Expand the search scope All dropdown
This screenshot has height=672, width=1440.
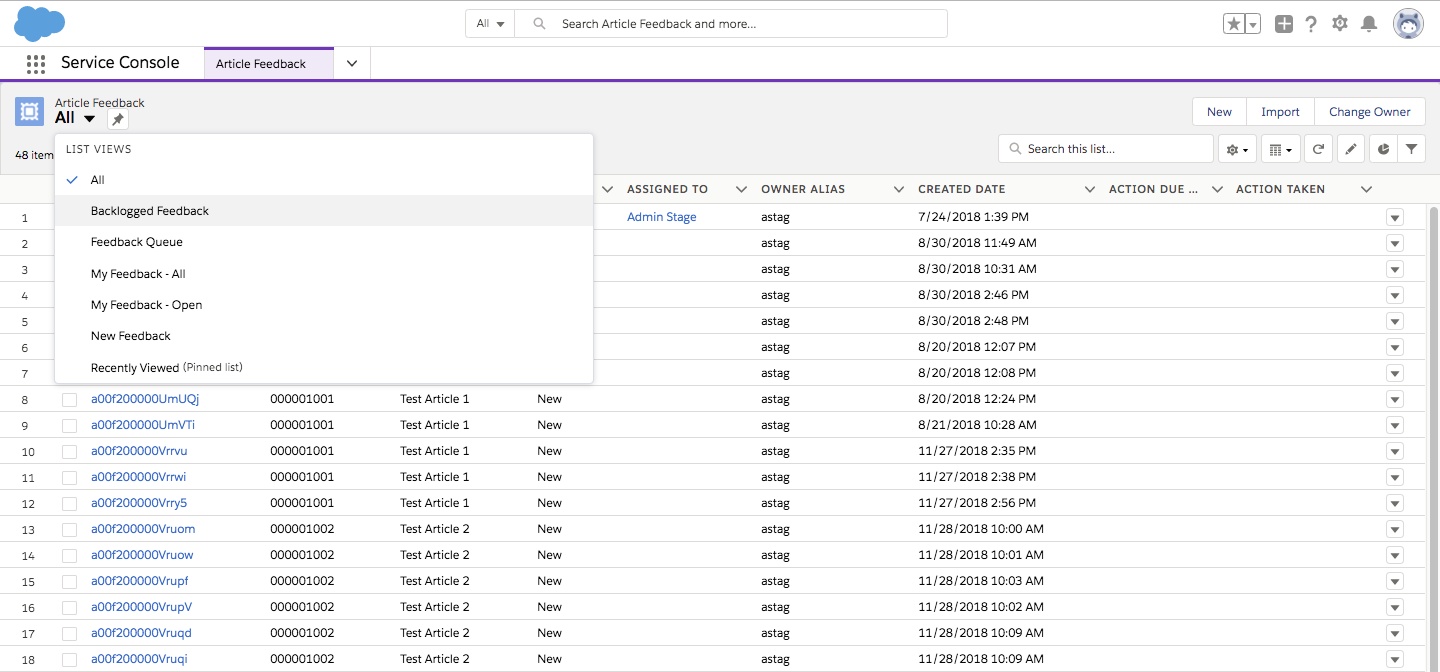pos(489,22)
